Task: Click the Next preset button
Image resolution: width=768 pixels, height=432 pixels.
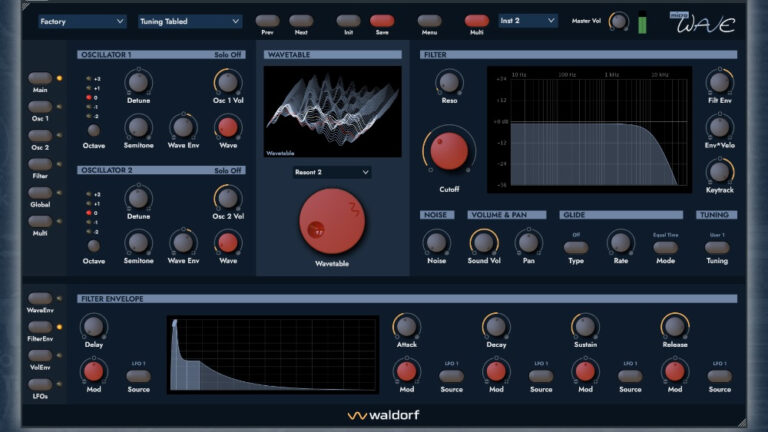Action: coord(301,21)
